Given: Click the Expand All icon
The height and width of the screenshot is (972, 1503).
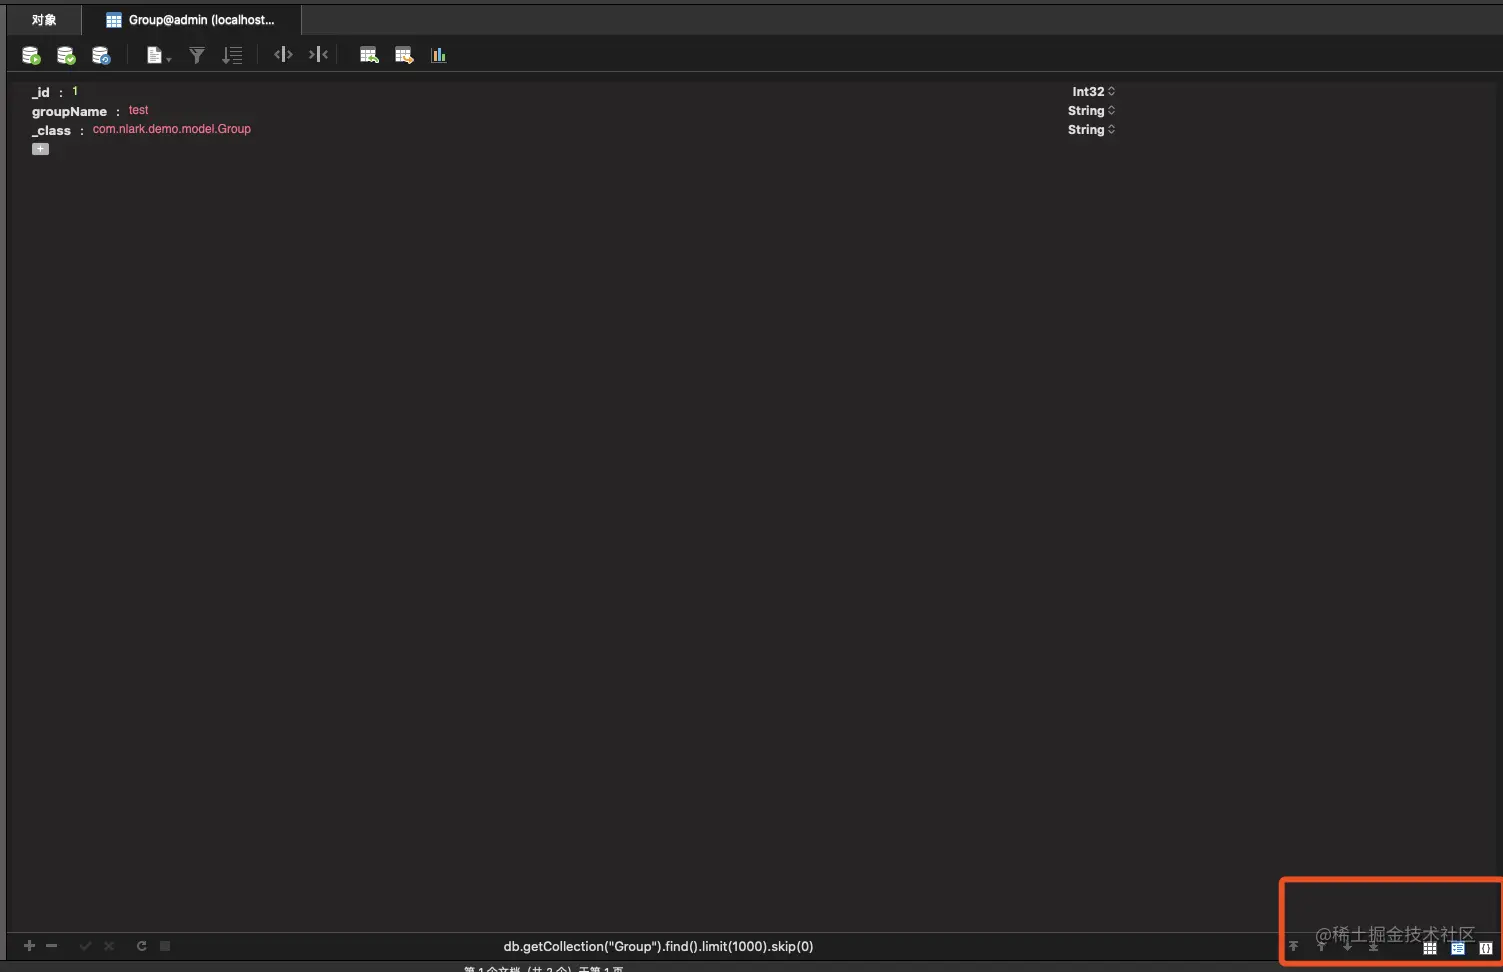Looking at the screenshot, I should pos(283,55).
